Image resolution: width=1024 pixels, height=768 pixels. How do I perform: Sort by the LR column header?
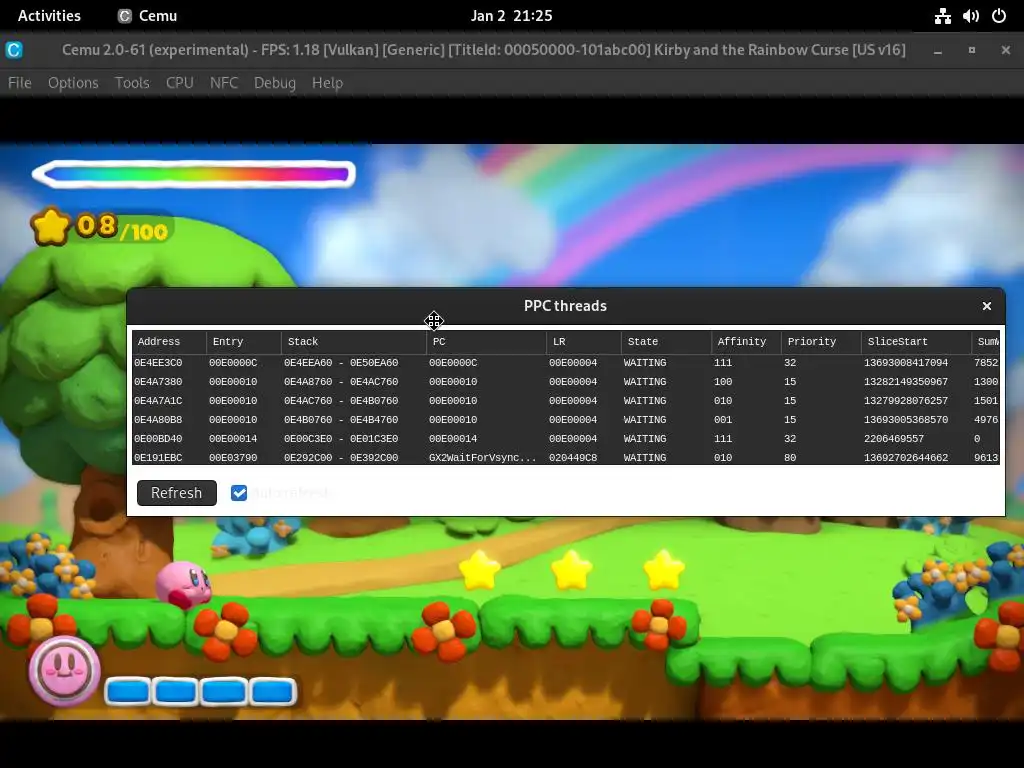coord(584,342)
